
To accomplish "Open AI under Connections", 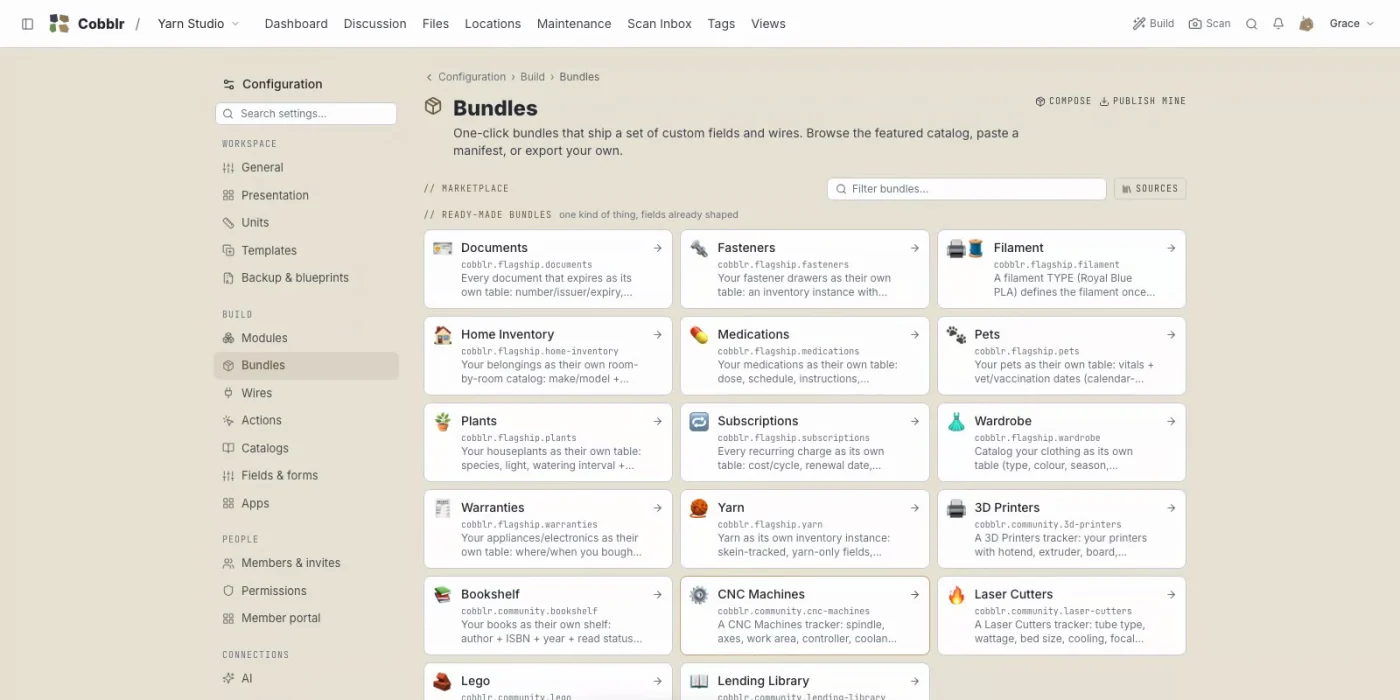I will pos(306,678).
